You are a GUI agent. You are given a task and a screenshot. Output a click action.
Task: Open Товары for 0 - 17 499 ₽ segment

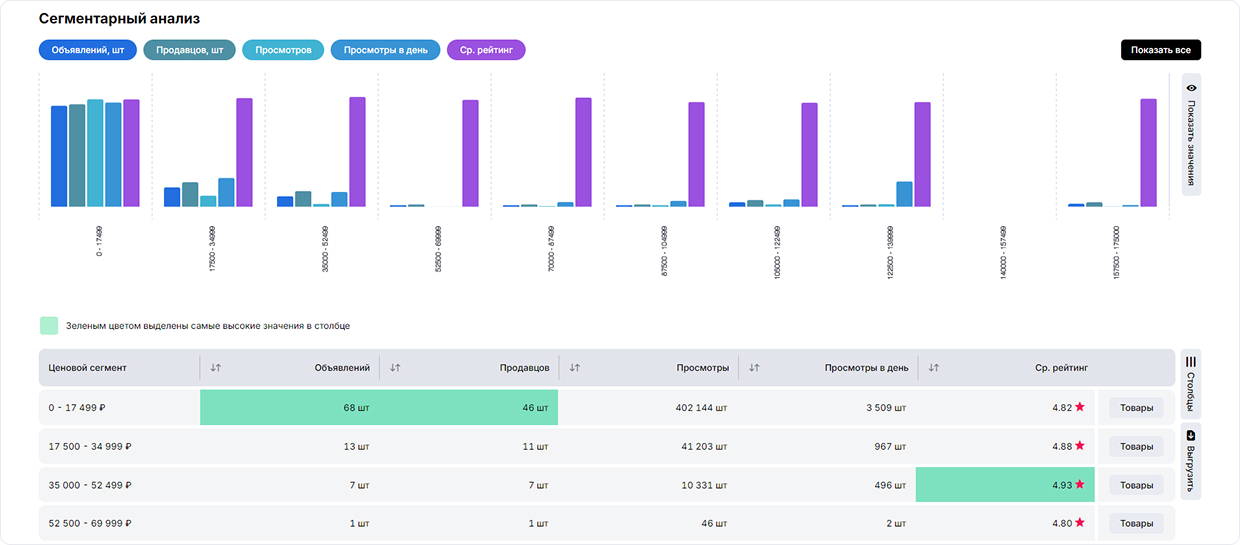pyautogui.click(x=1136, y=408)
